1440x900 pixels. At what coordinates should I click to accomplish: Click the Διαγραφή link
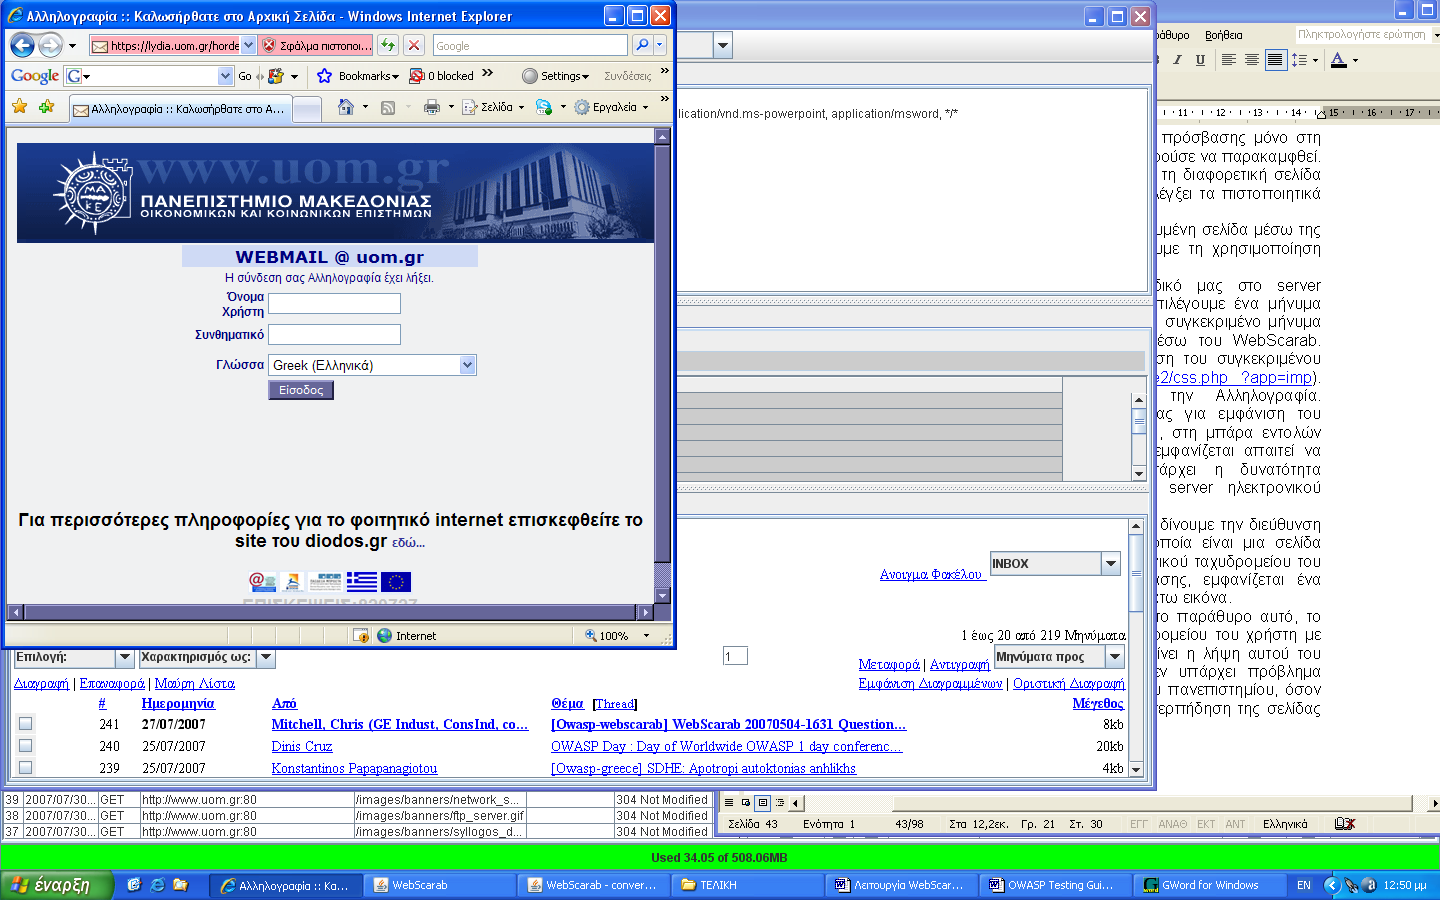41,683
